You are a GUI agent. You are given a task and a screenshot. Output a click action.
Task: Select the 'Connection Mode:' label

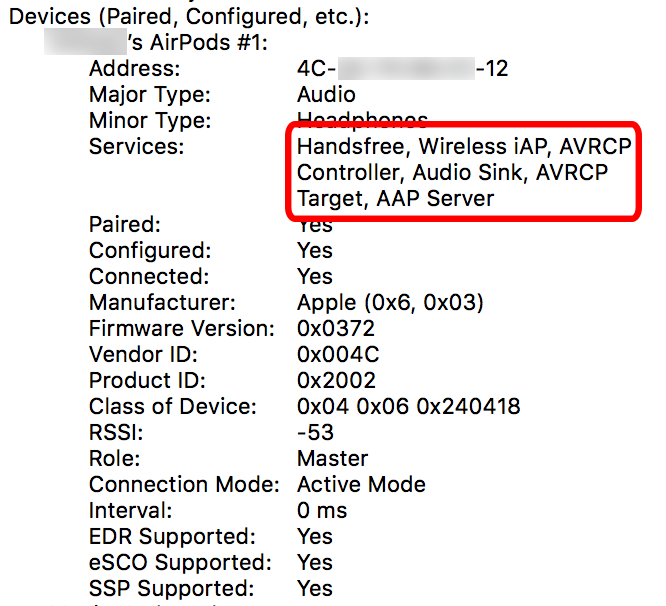pyautogui.click(x=184, y=484)
